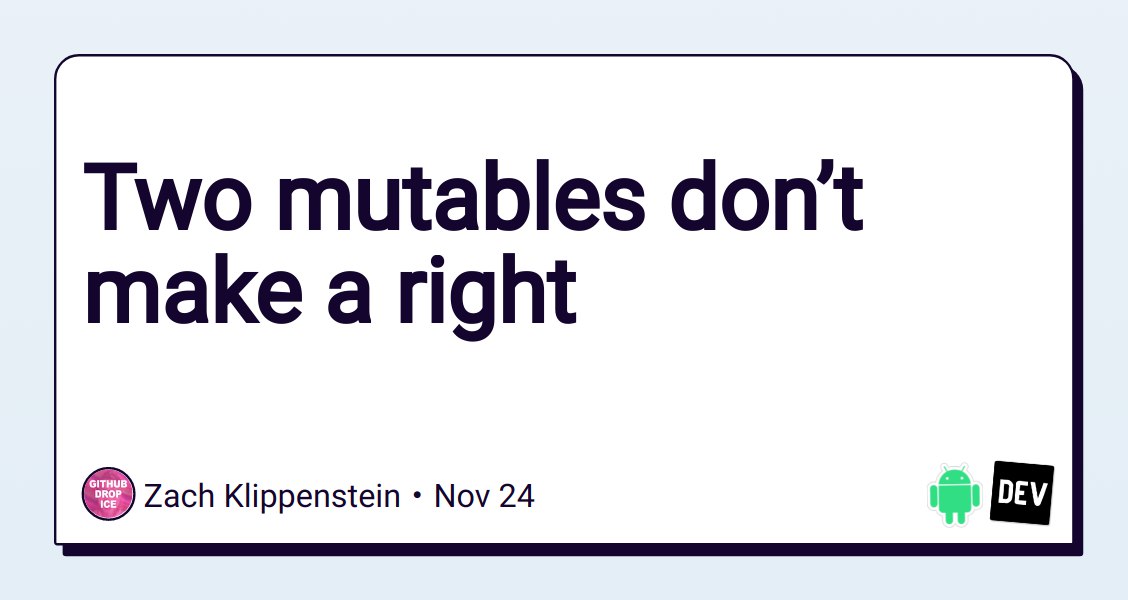Image resolution: width=1128 pixels, height=600 pixels.
Task: Click the green Android robot icon
Action: coord(952,494)
